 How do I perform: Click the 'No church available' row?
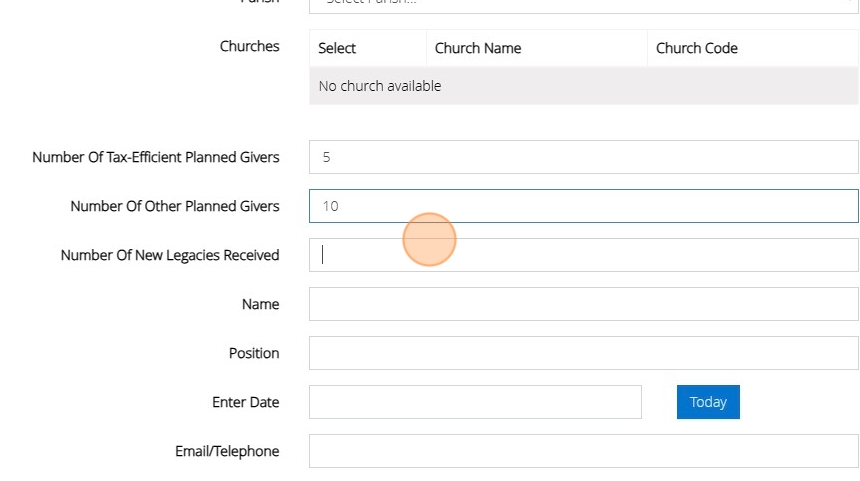click(x=583, y=86)
